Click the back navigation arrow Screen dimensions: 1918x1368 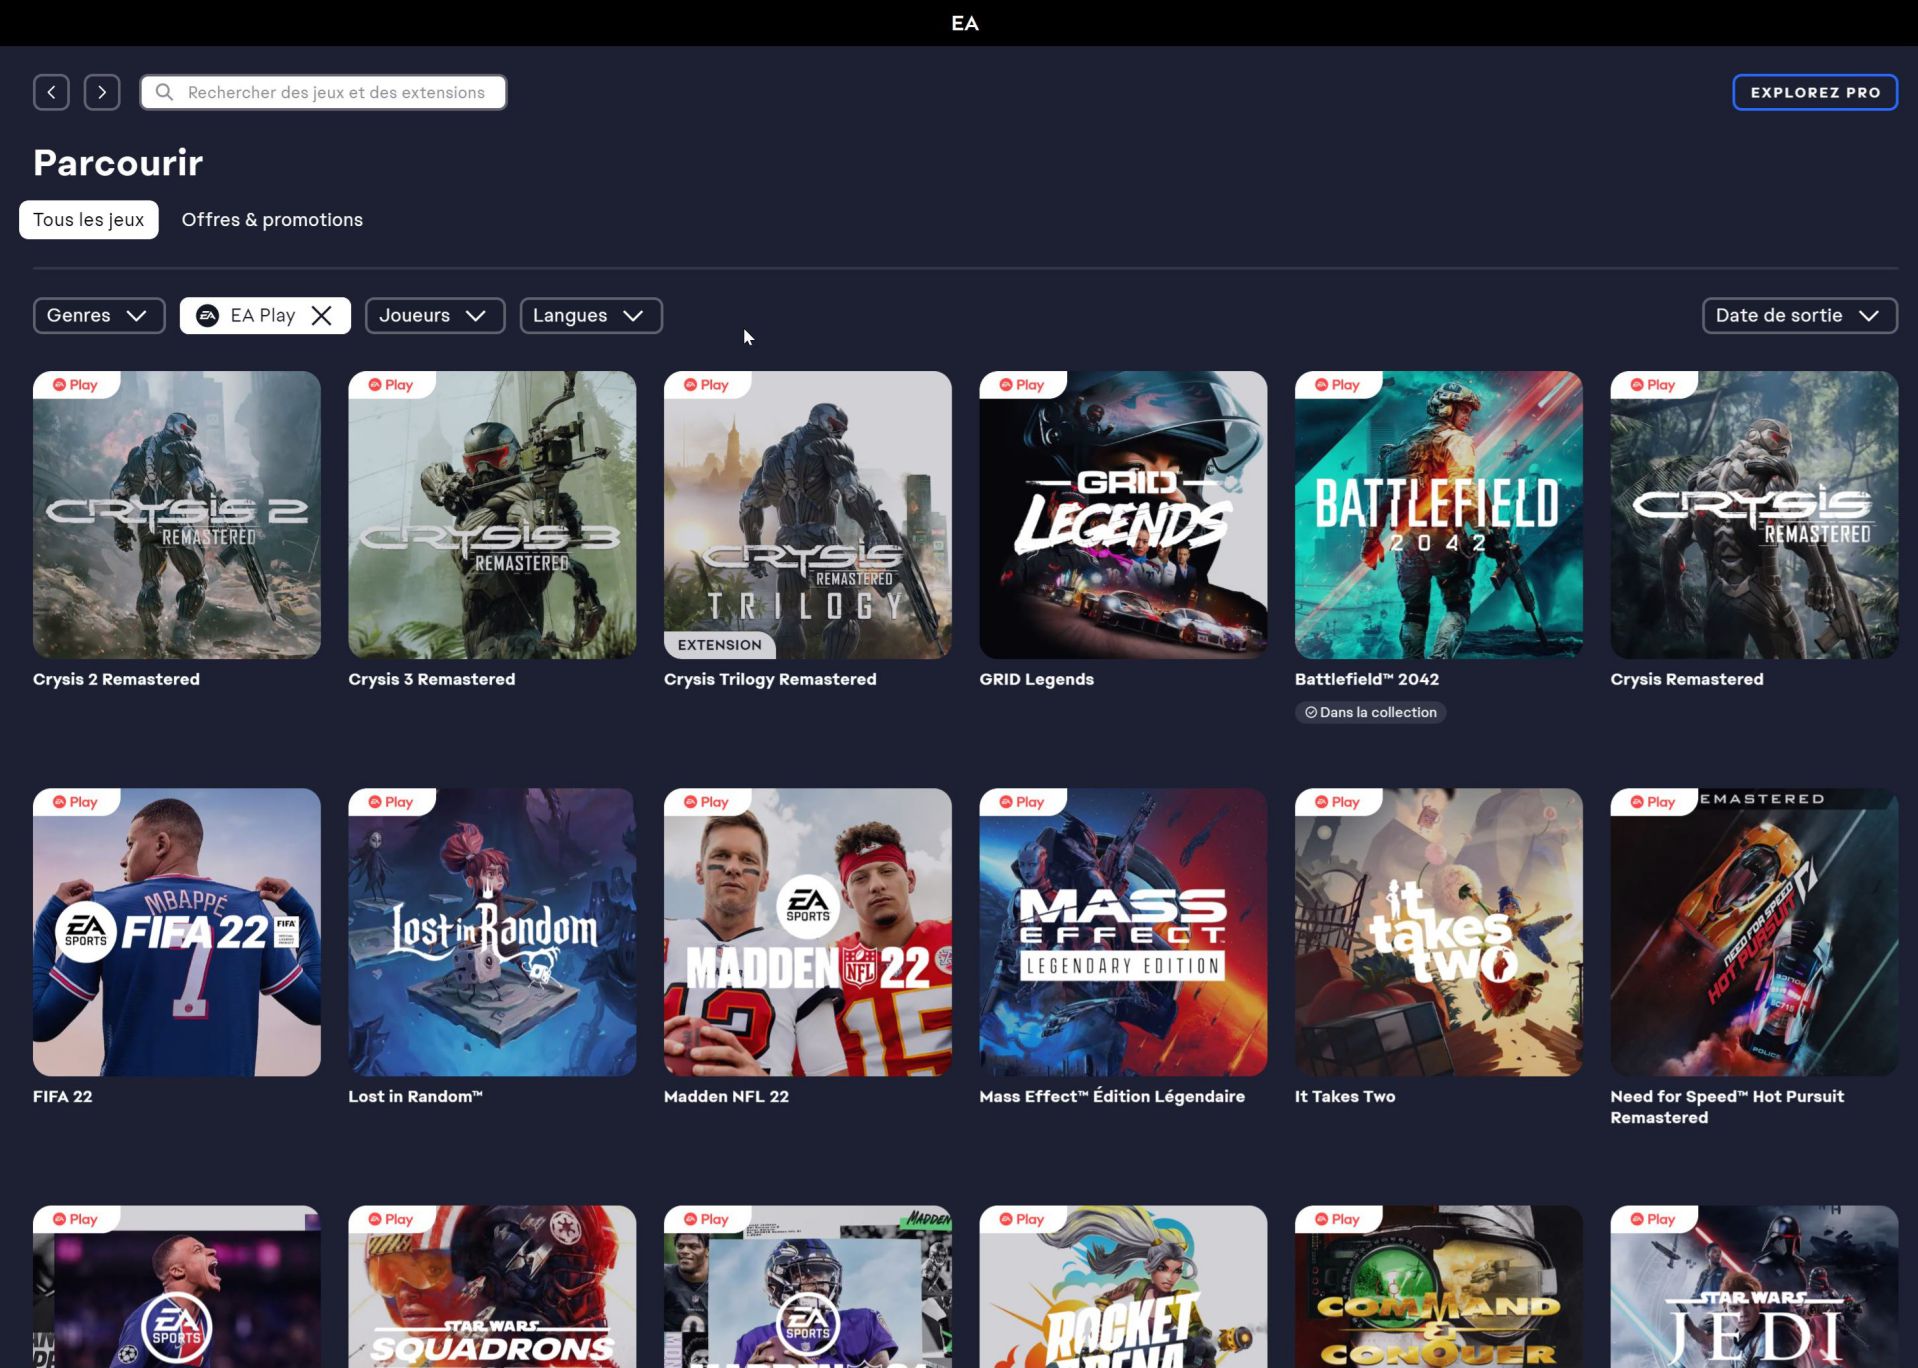pyautogui.click(x=51, y=92)
